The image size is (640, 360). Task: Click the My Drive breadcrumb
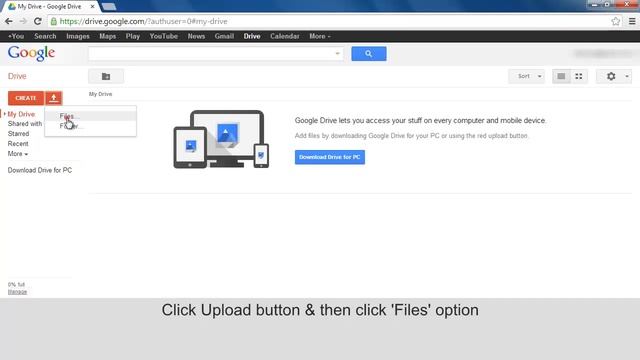[x=100, y=94]
